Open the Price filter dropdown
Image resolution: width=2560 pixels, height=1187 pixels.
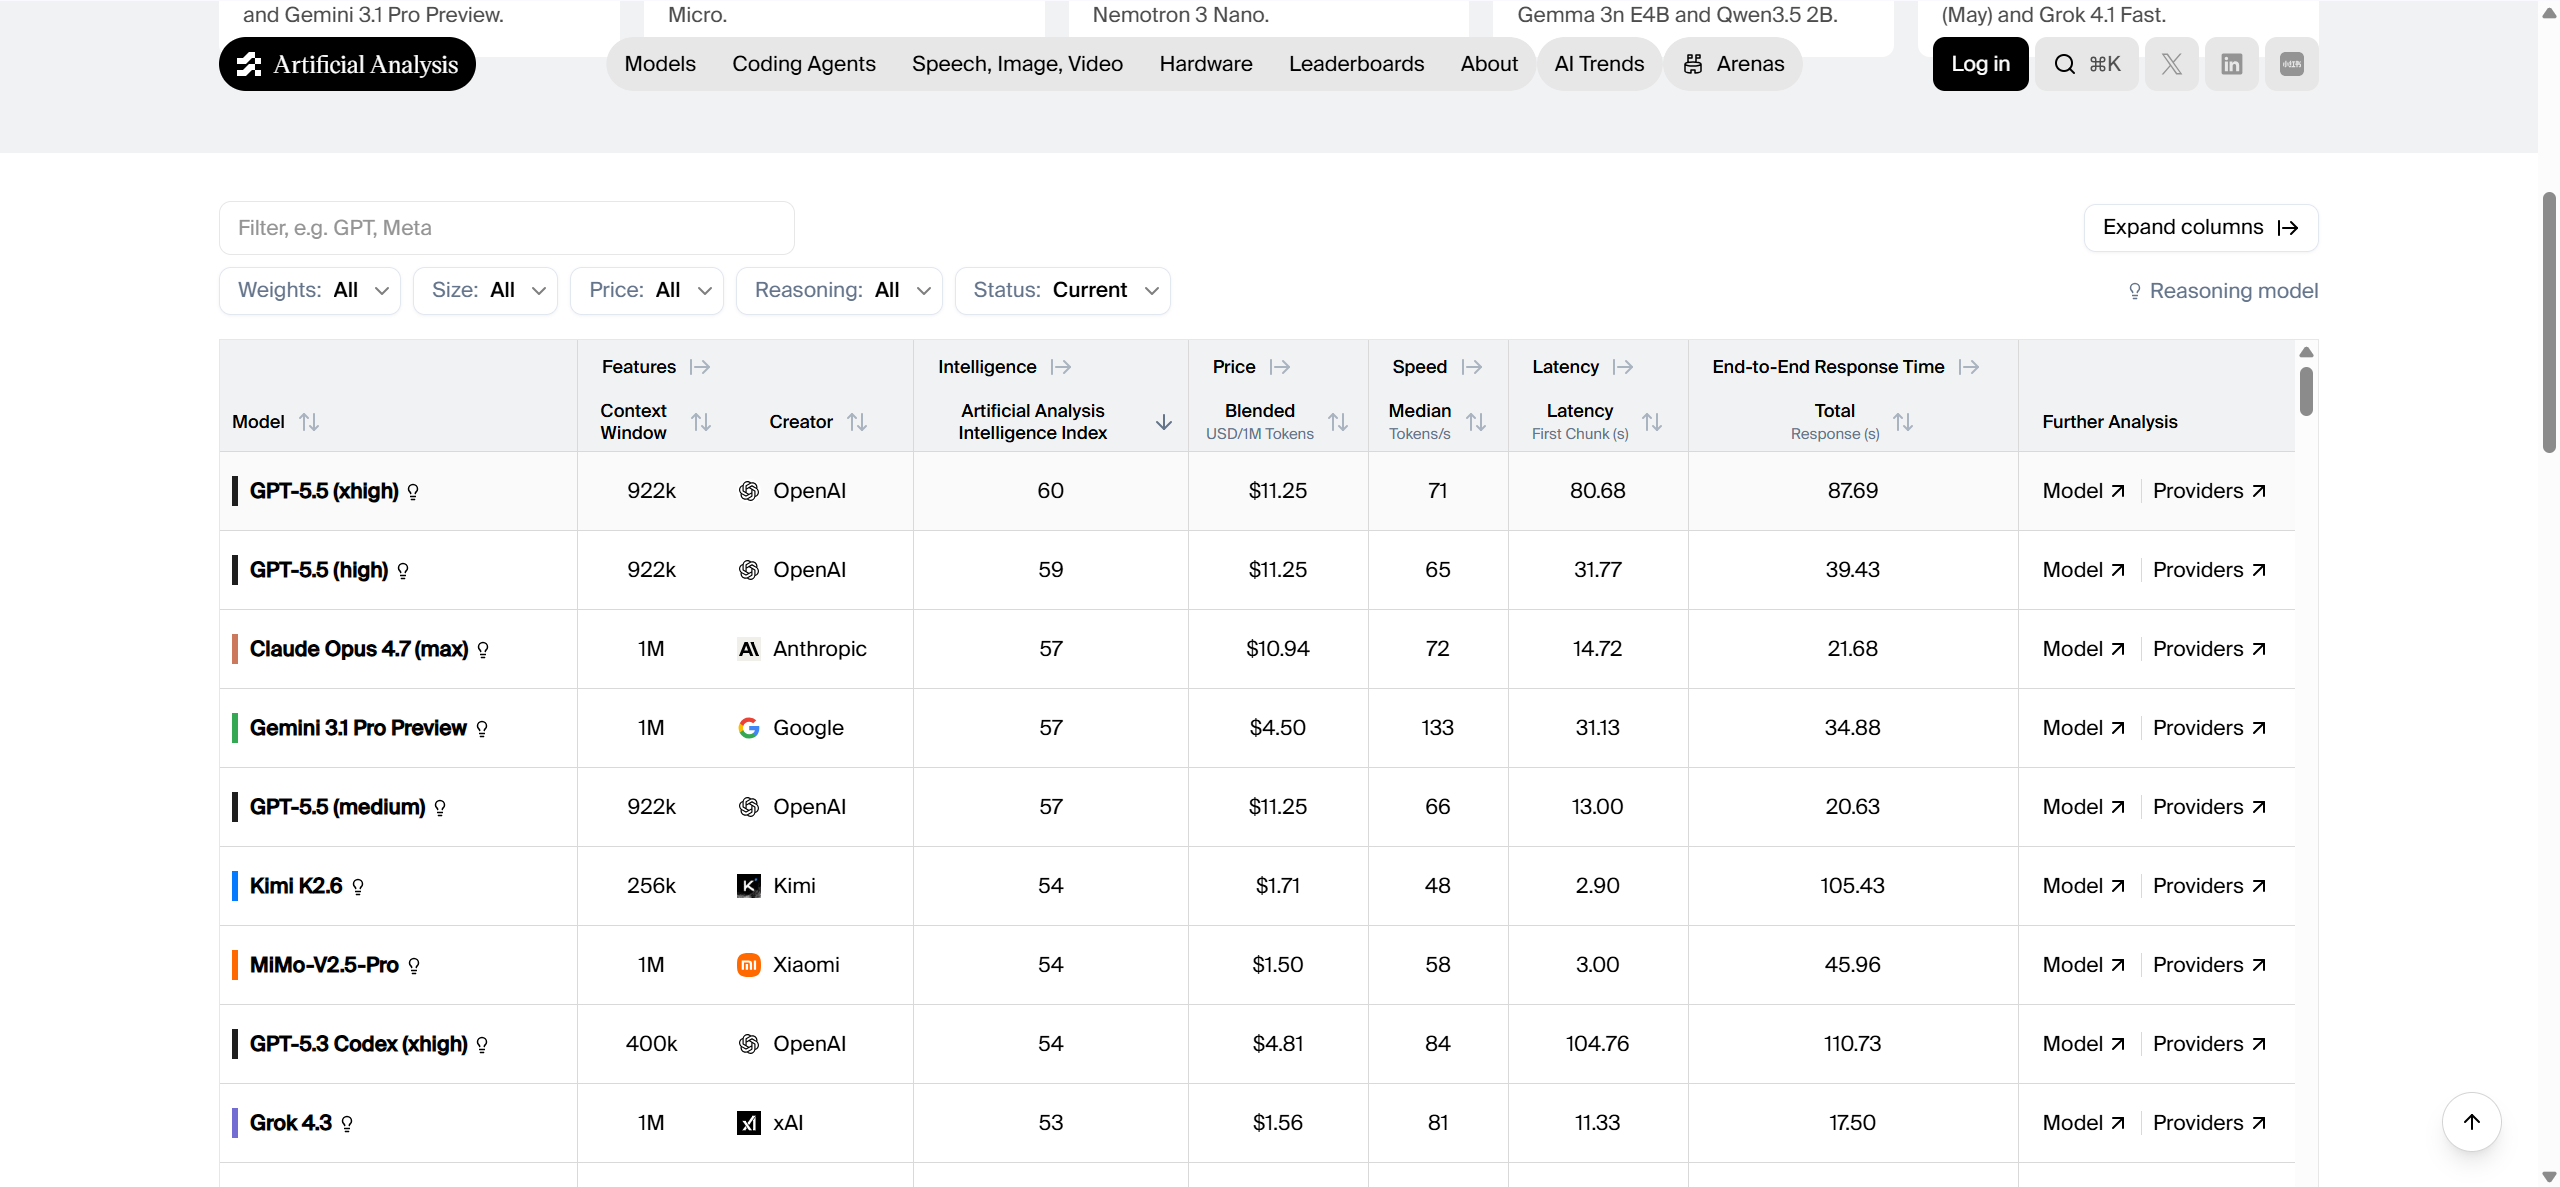647,290
